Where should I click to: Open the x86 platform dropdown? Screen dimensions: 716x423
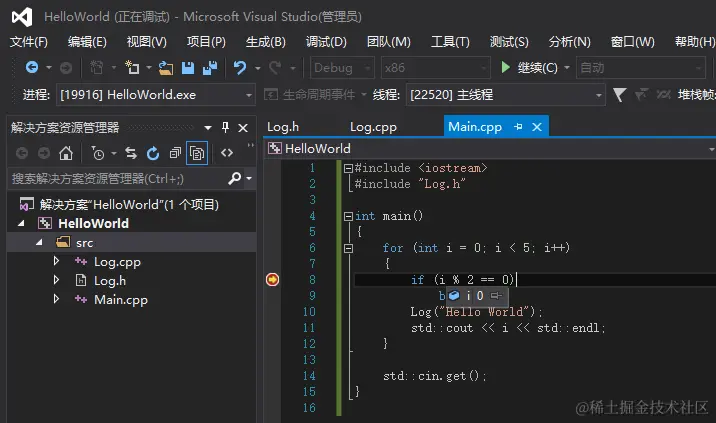point(436,68)
